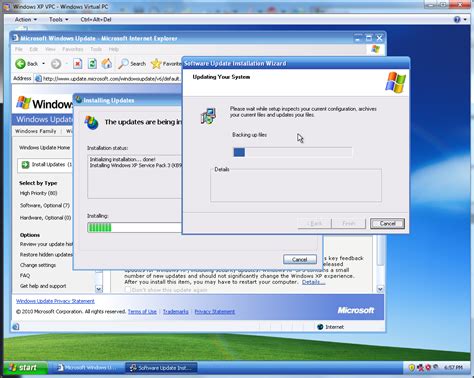The width and height of the screenshot is (474, 378).
Task: Click Cancel in Installing Updates dialog
Action: pyautogui.click(x=300, y=259)
